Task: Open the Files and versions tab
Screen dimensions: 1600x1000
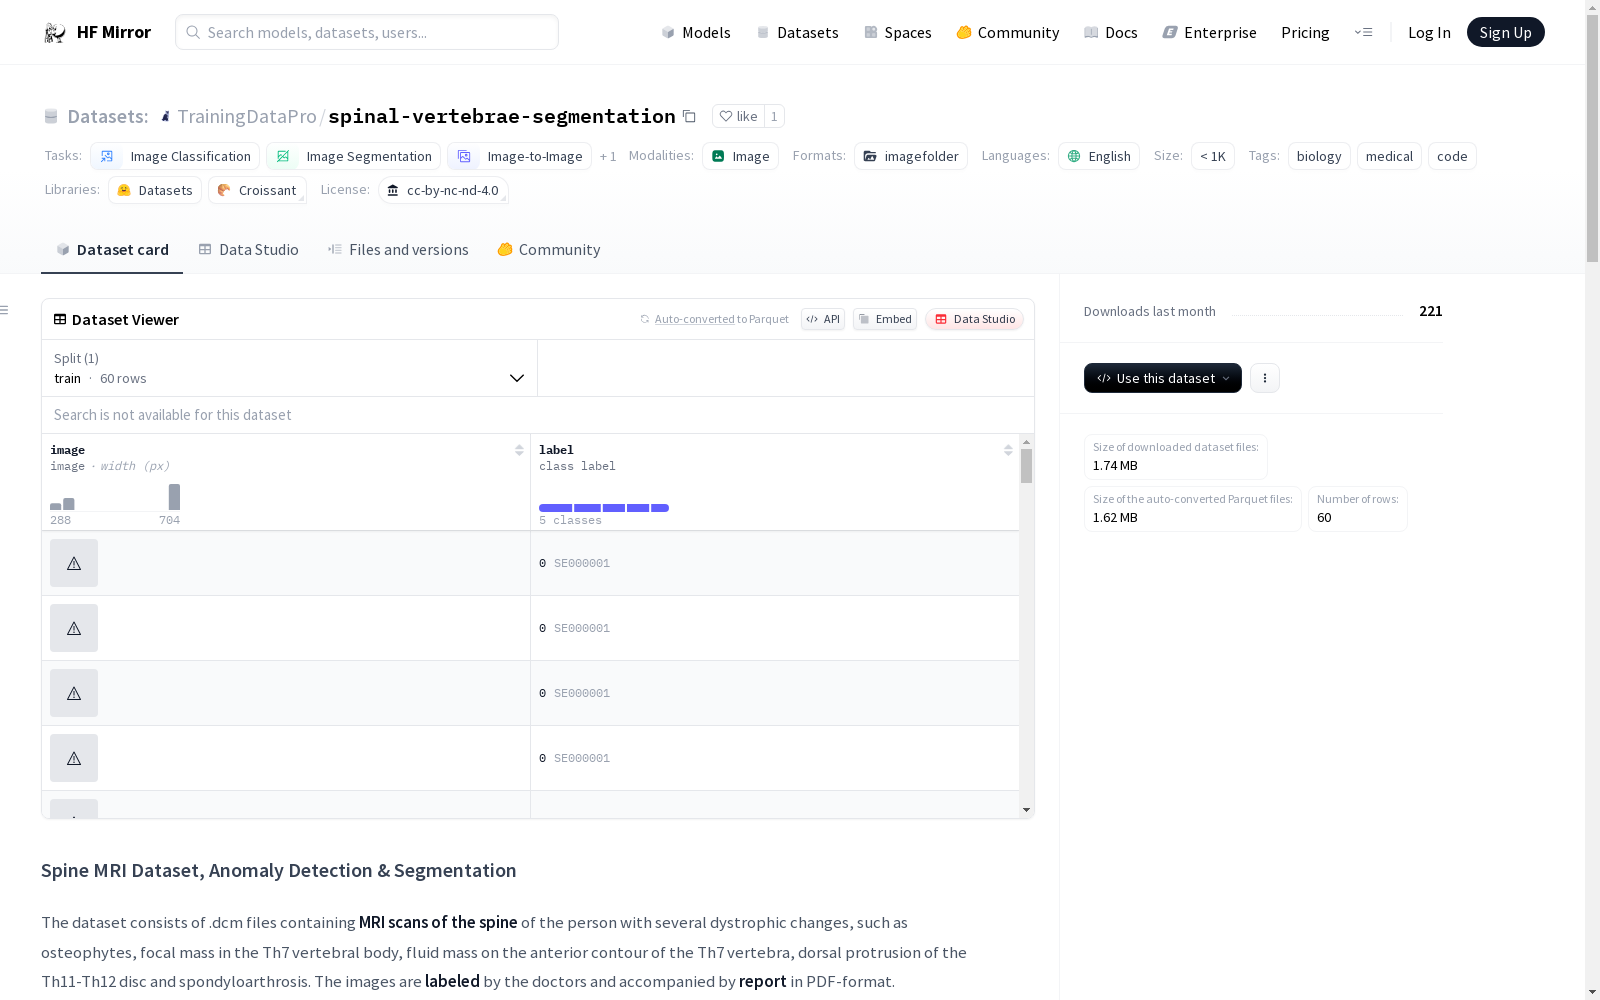Action: (x=398, y=250)
